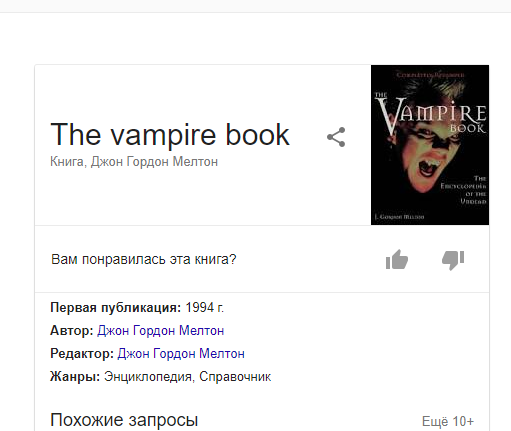Click the Первая публикация label

(116, 307)
